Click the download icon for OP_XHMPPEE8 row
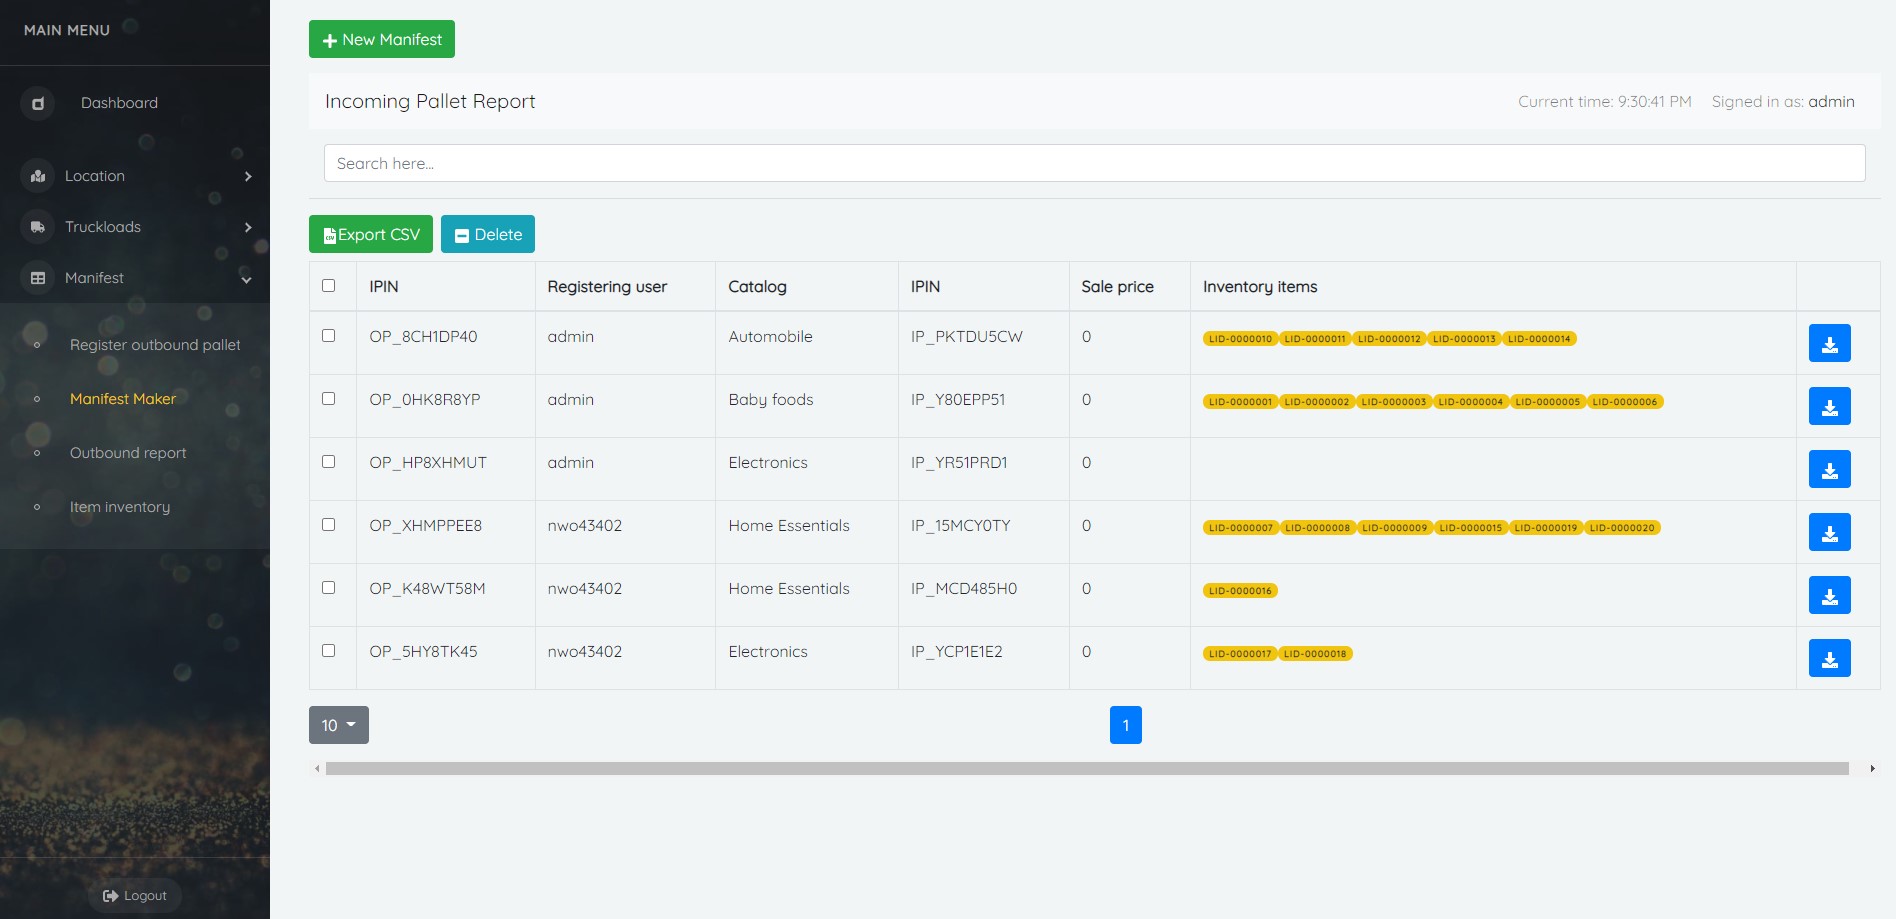Viewport: 1896px width, 919px height. 1830,532
